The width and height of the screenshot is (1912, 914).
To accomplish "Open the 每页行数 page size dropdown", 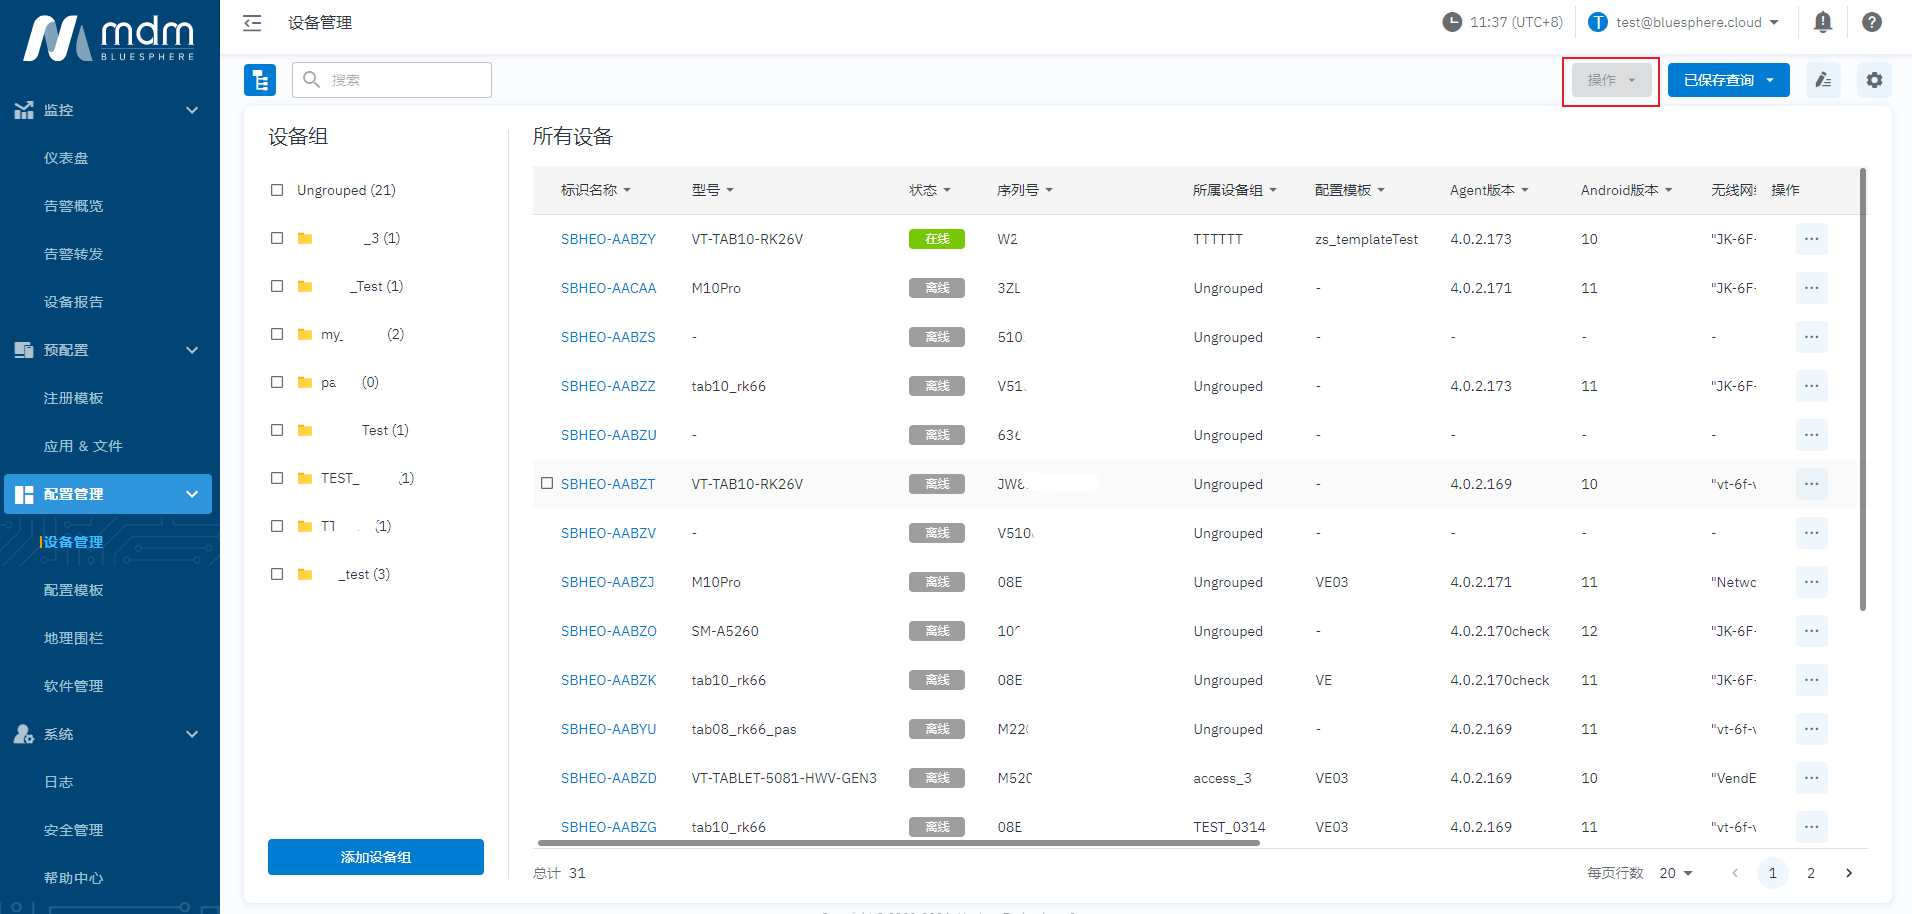I will coord(1676,873).
